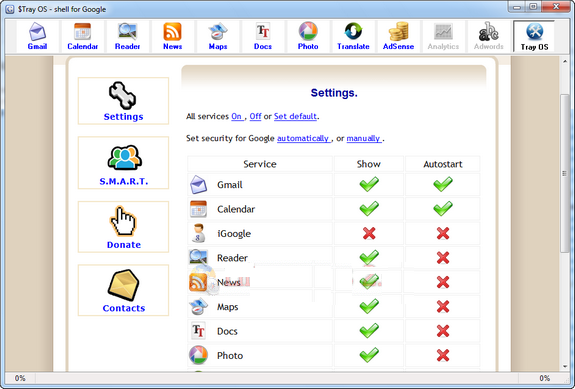The height and width of the screenshot is (389, 575).
Task: Click the Reader icon in services table
Action: coord(198,257)
